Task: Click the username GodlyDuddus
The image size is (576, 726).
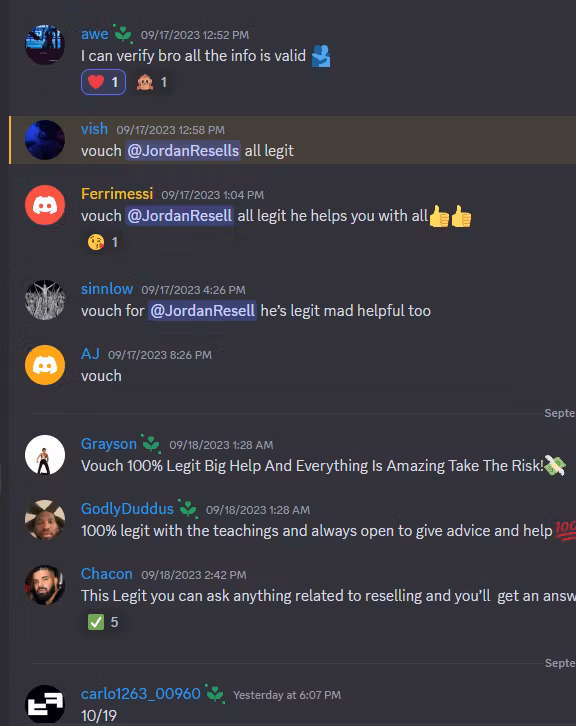Action: pos(127,508)
